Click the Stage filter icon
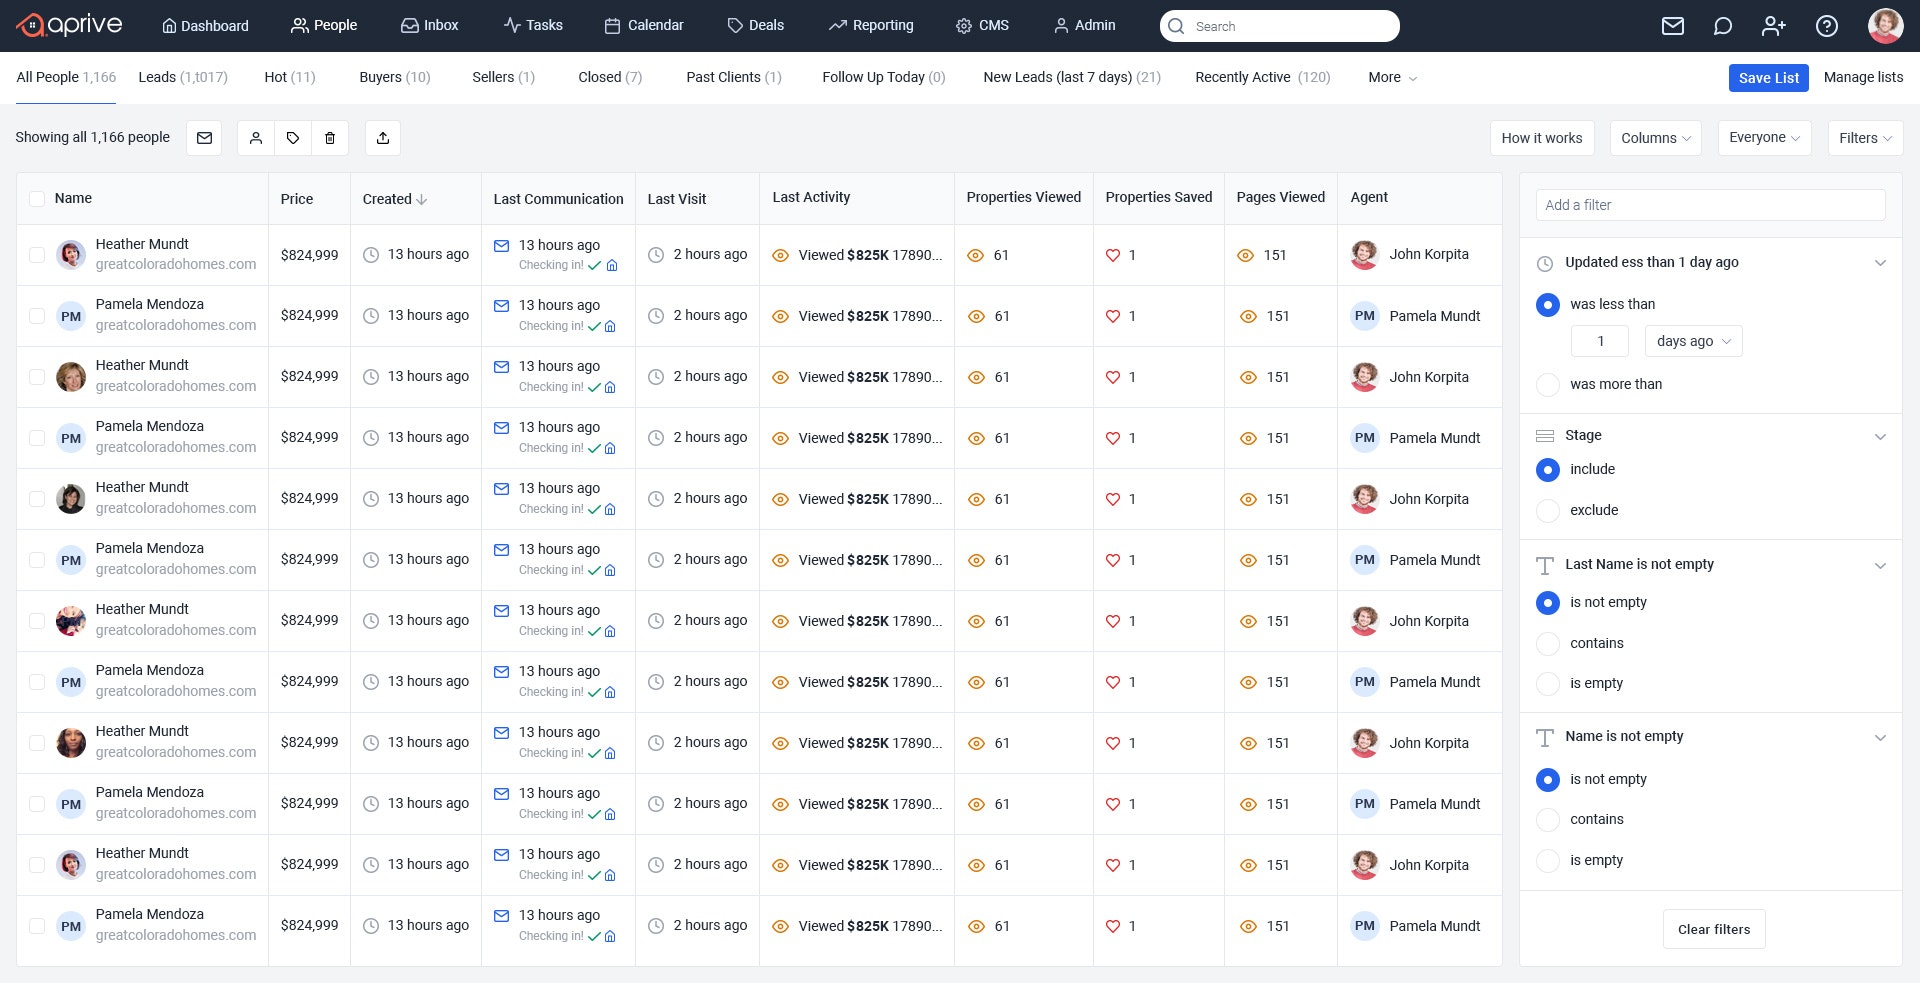This screenshot has width=1920, height=983. pos(1545,436)
